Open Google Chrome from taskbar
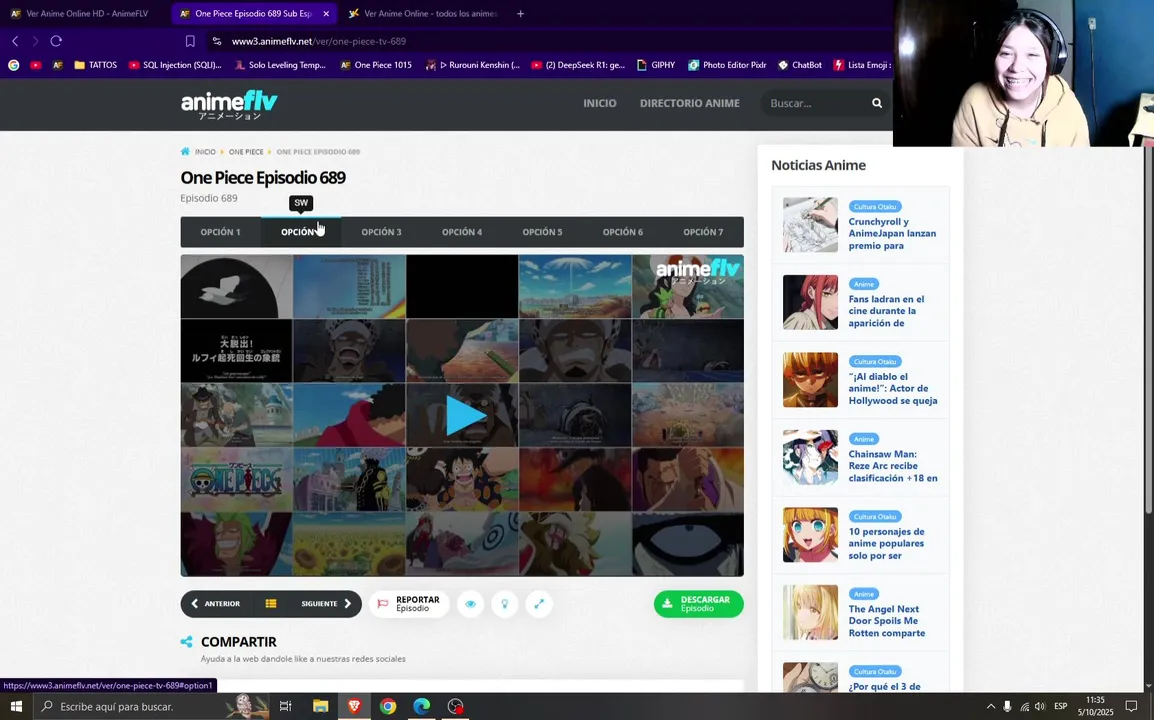 388,706
